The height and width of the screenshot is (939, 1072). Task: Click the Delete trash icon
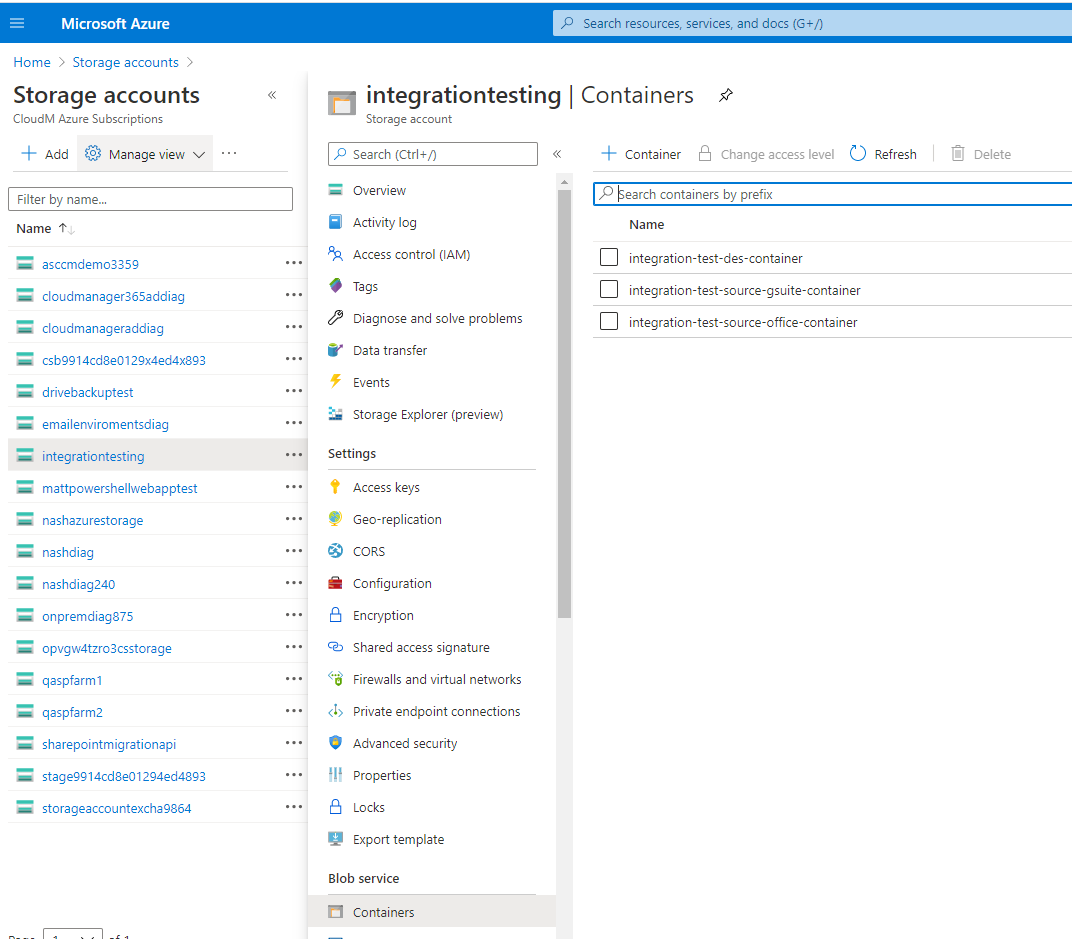[x=958, y=153]
